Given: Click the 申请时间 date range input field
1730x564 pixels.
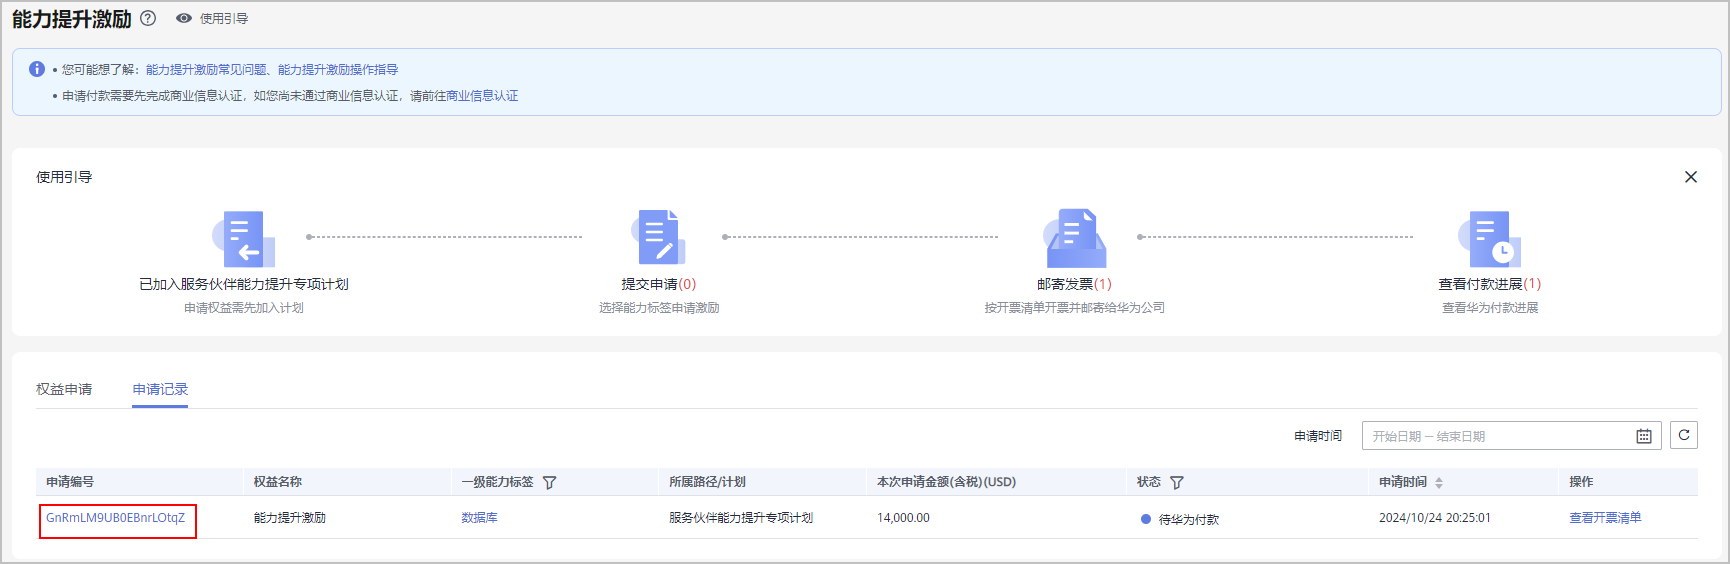Looking at the screenshot, I should [x=1497, y=436].
